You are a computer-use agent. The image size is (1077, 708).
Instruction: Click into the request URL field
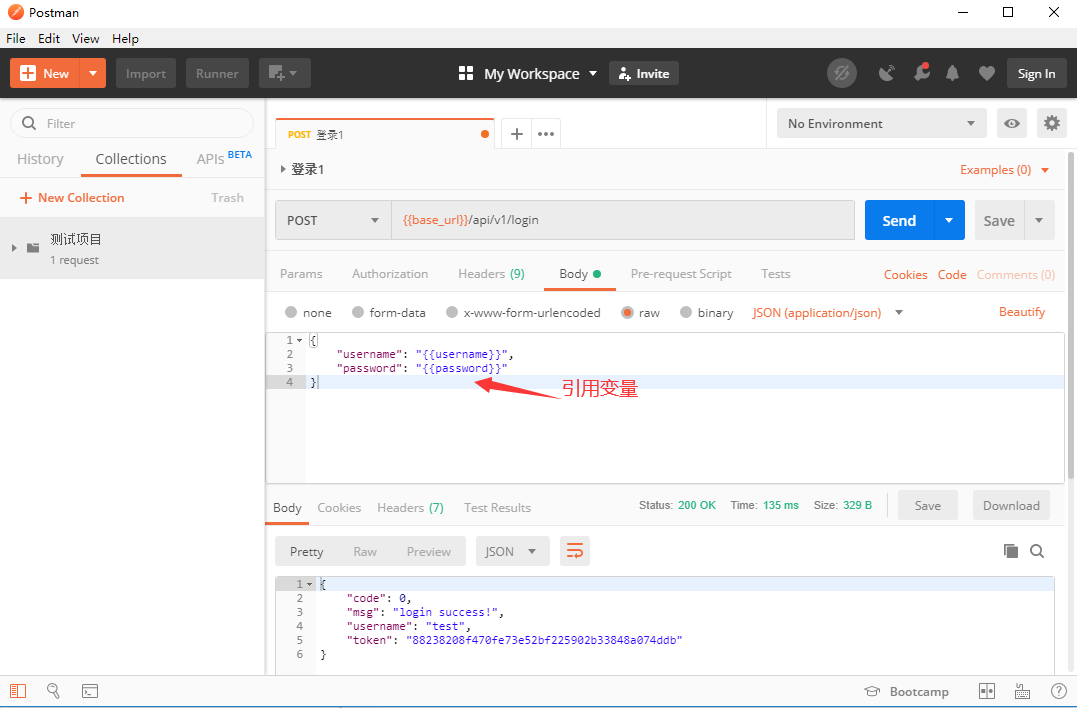(623, 220)
